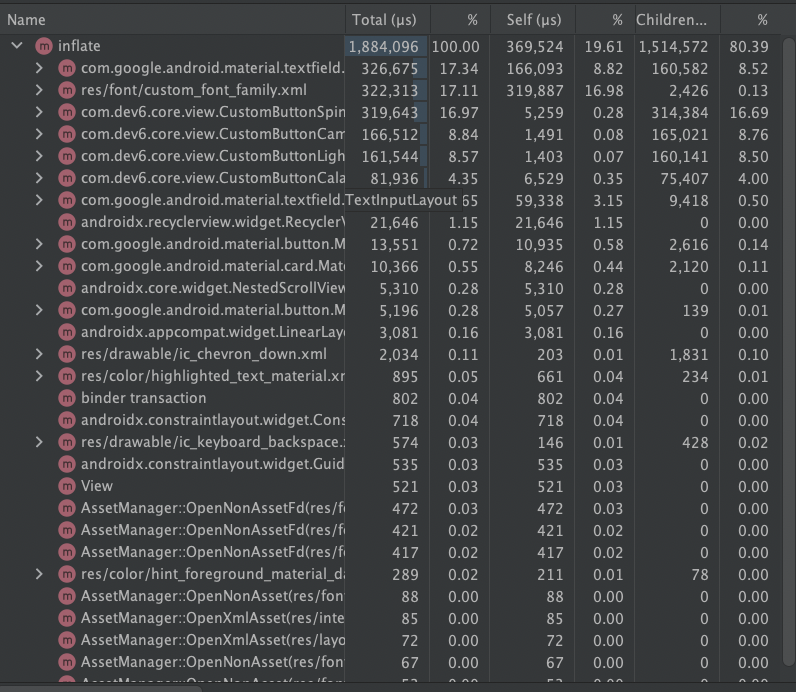
Task: Select the 'View' row
Action: click(x=398, y=486)
